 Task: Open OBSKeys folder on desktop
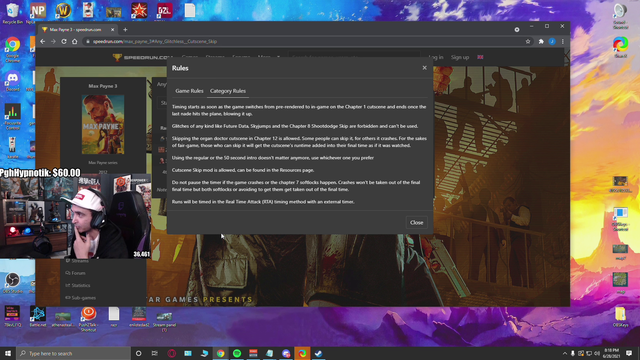620,317
